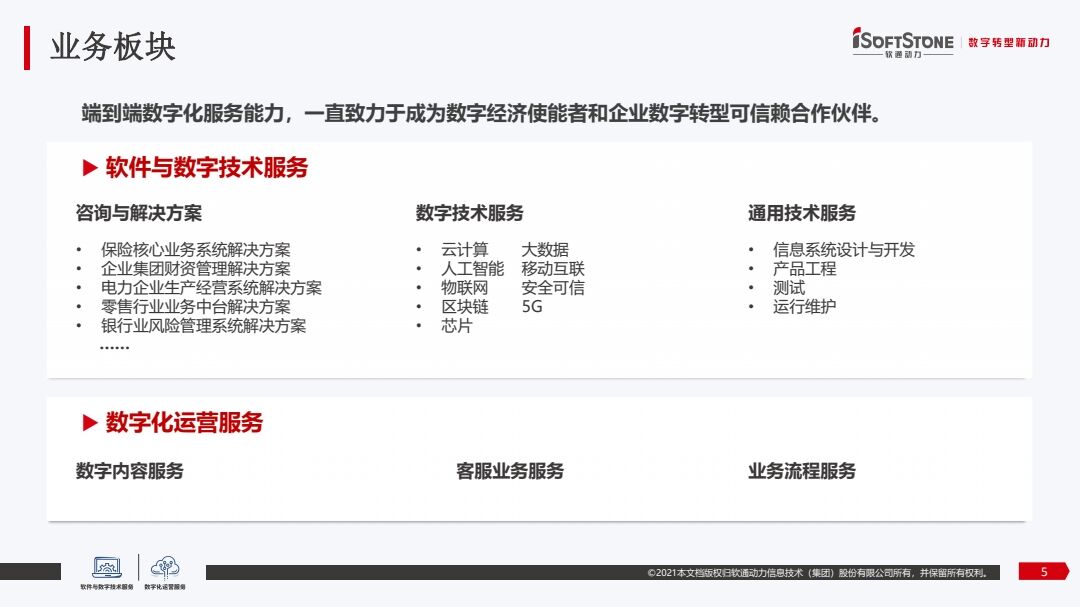Click the 运行维护 bullet item

tap(804, 307)
